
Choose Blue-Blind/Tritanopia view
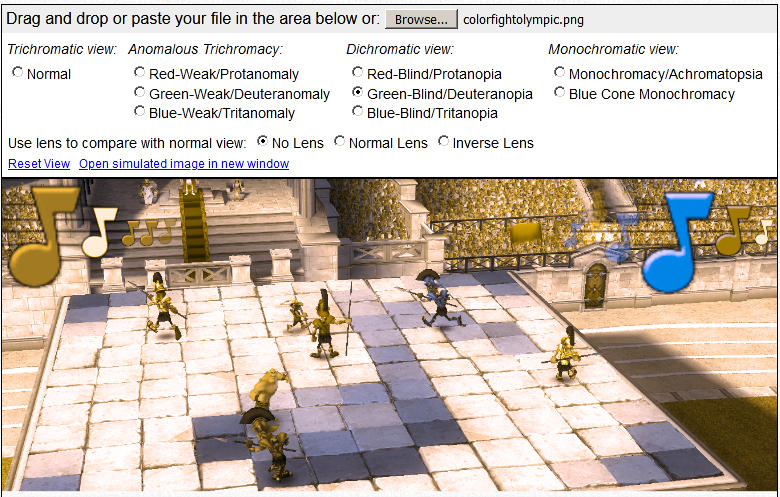point(357,111)
